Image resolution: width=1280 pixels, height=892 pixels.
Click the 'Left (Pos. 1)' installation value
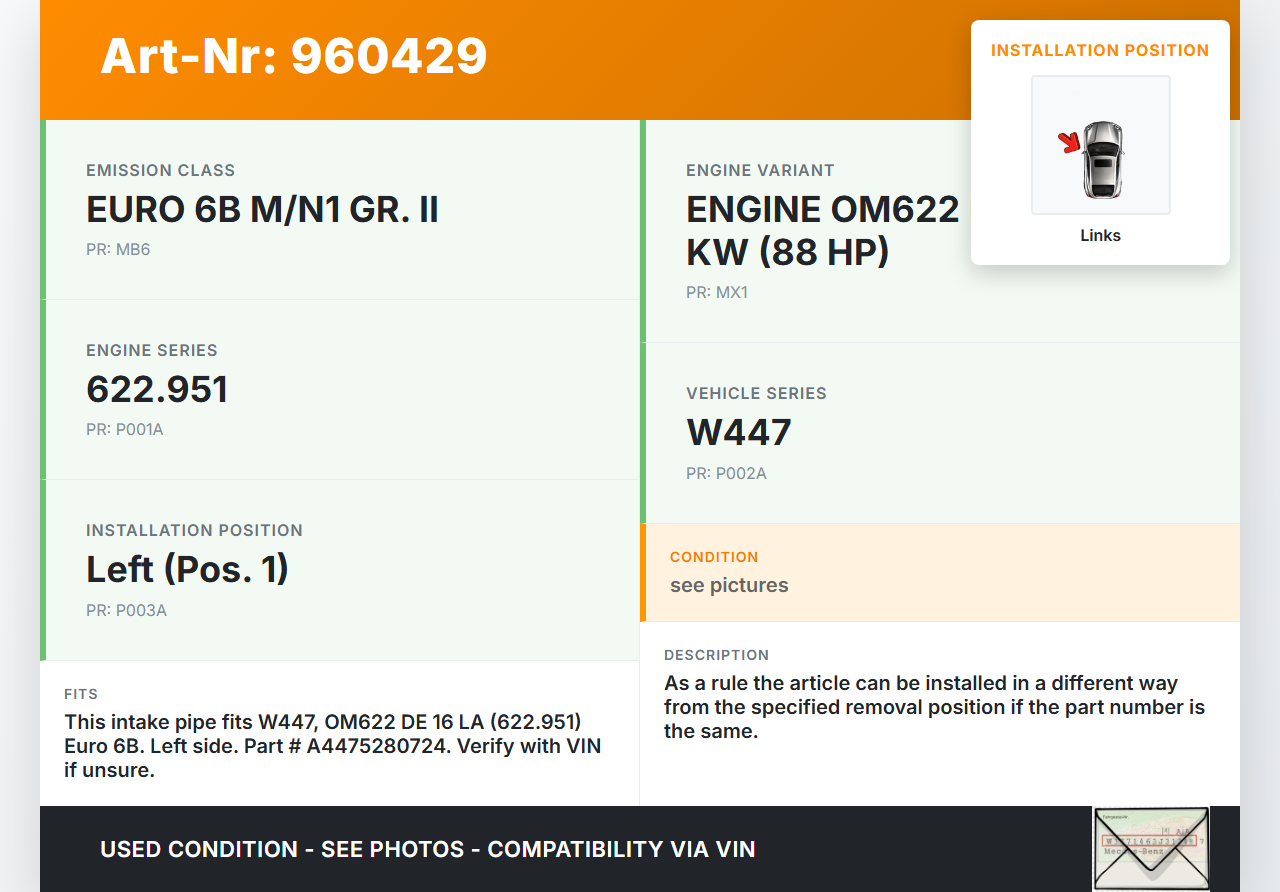coord(187,569)
